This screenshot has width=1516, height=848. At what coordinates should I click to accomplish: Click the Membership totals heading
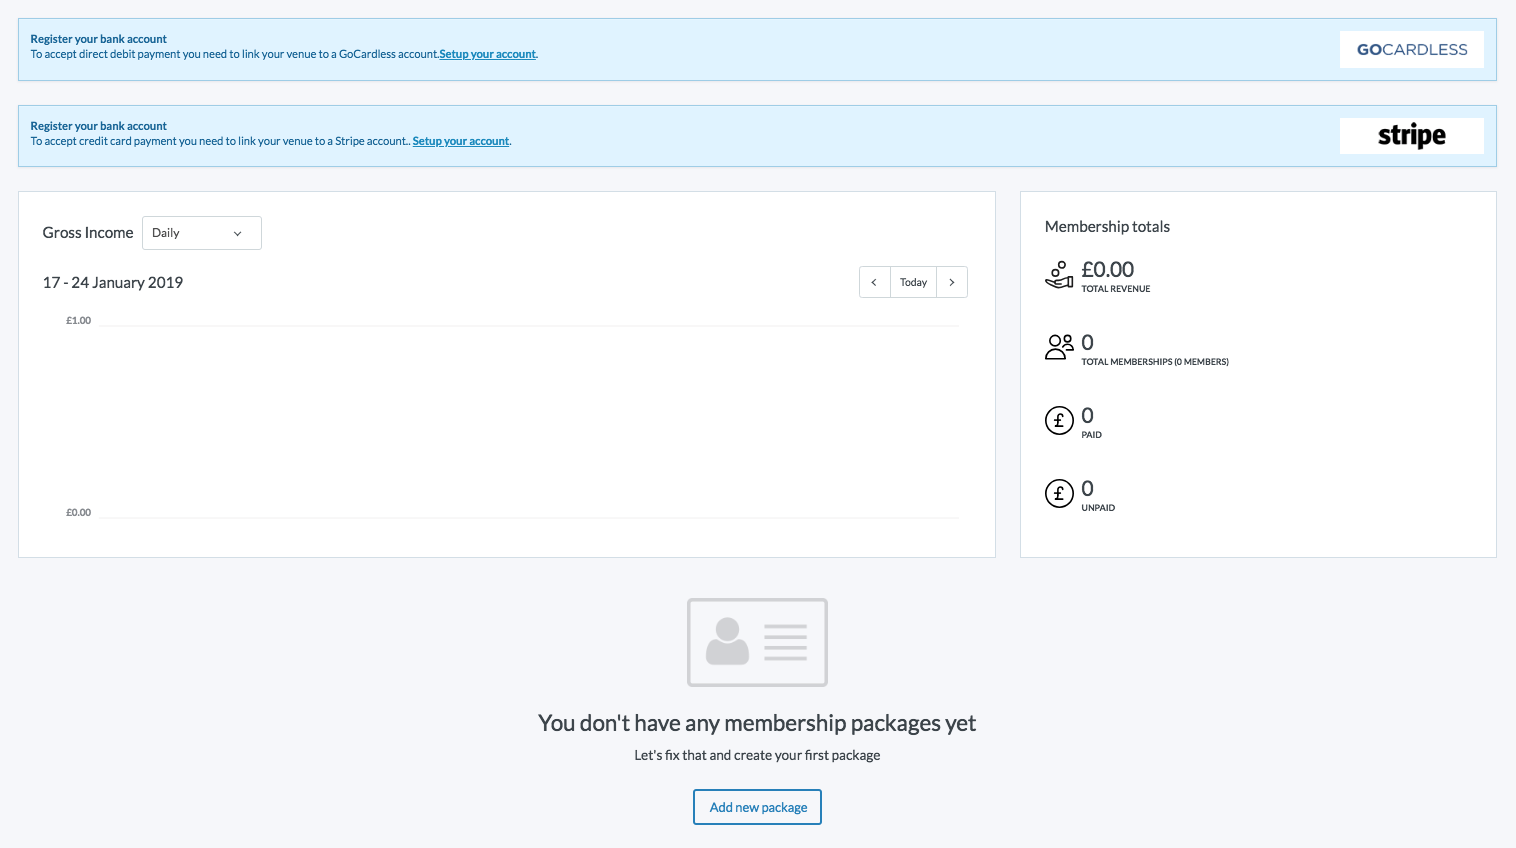pyautogui.click(x=1107, y=227)
